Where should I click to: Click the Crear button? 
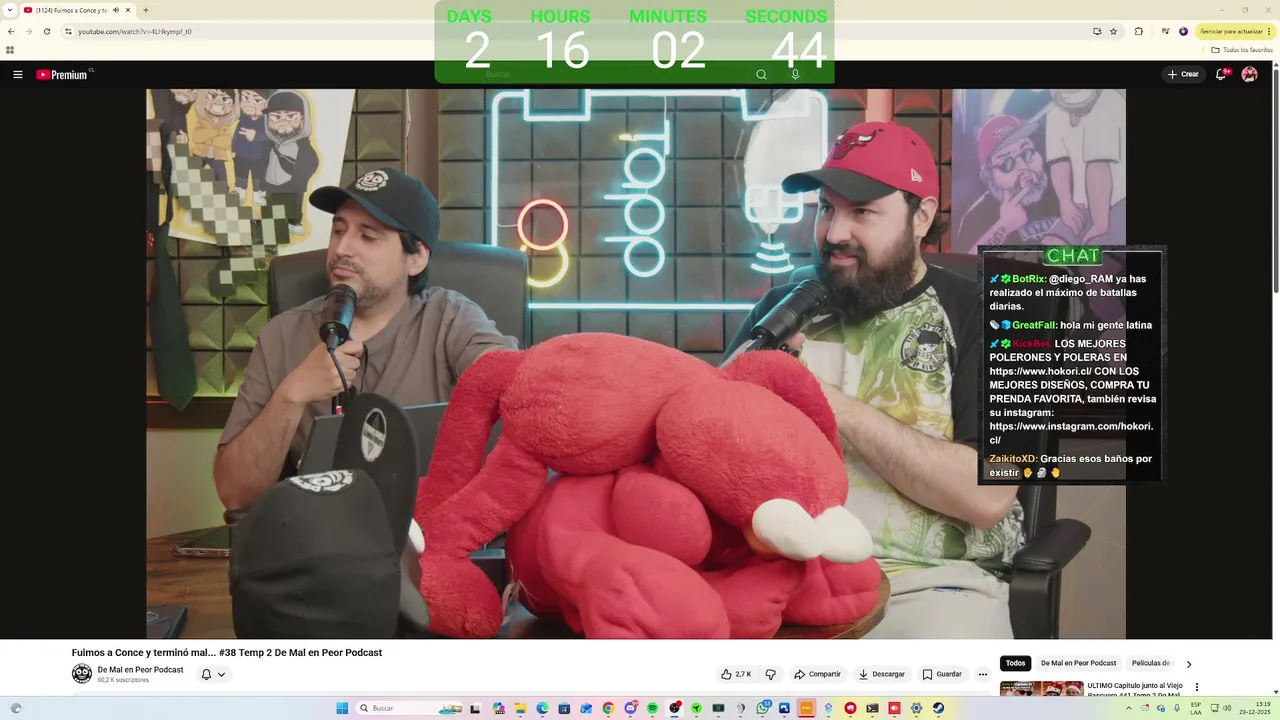pyautogui.click(x=1183, y=74)
